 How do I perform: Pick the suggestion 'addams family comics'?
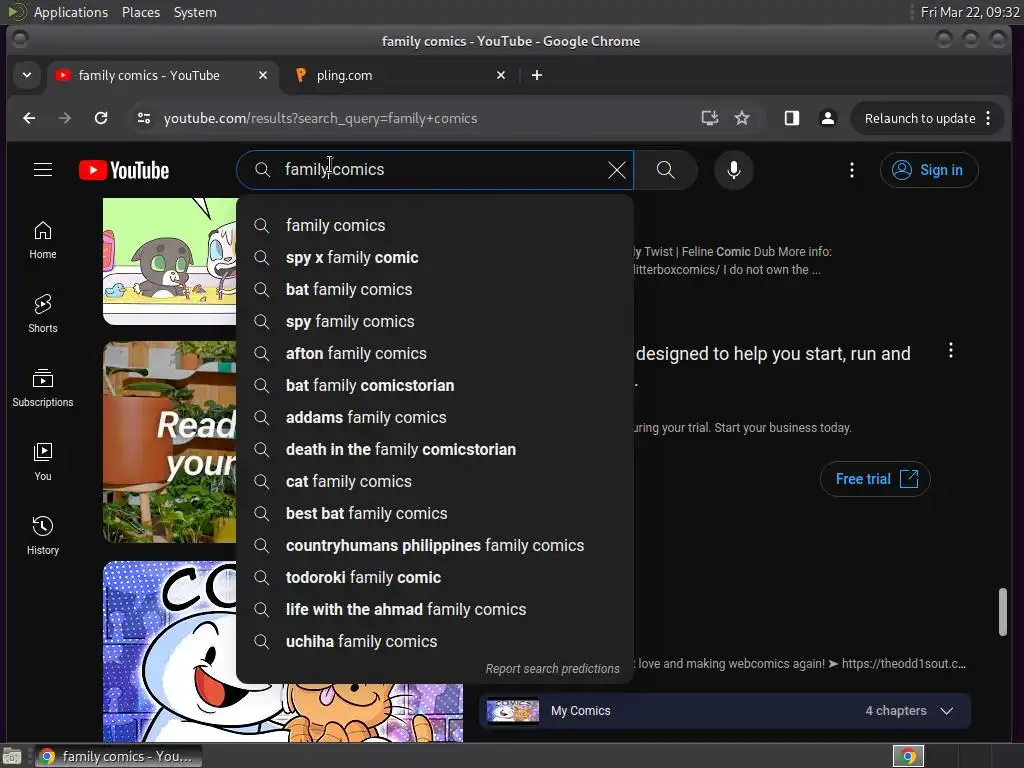[435, 417]
